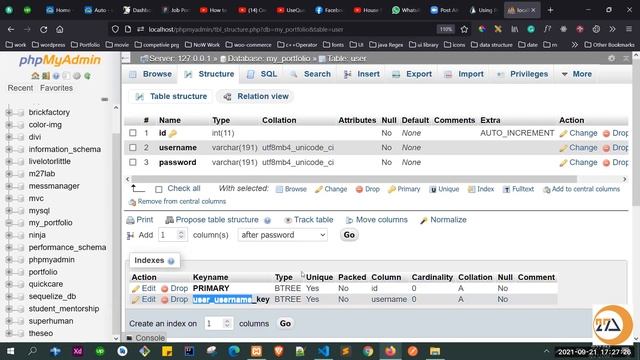
Task: Expand the mysql database node
Action: click(9, 211)
